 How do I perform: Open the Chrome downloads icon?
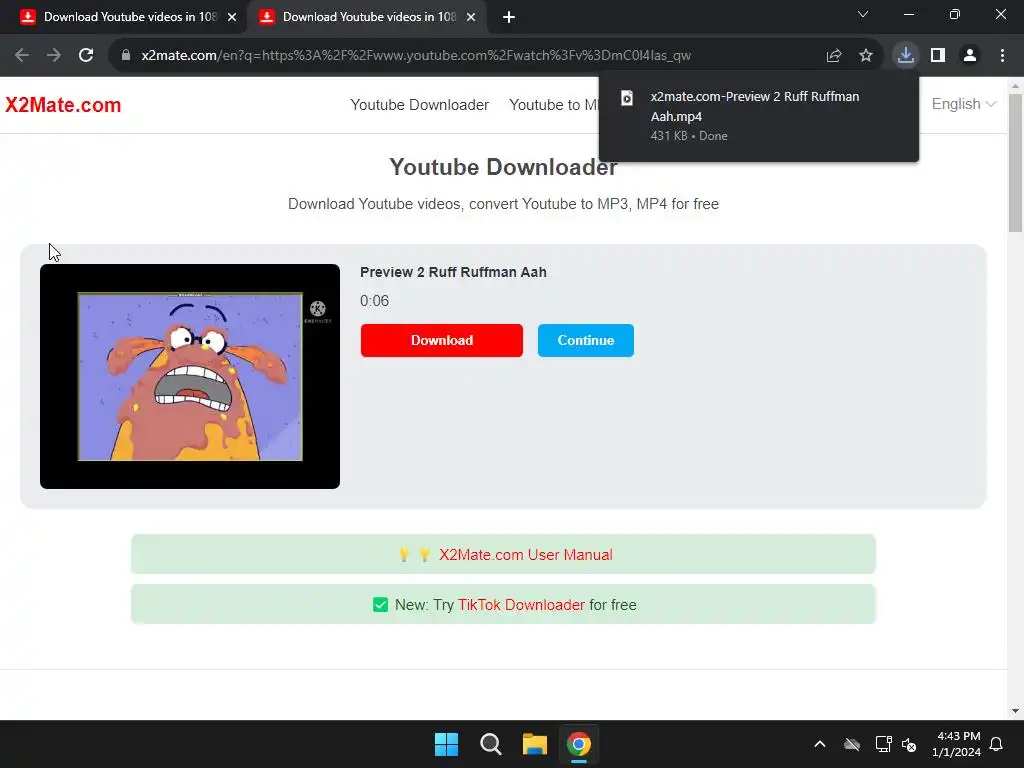coord(906,55)
